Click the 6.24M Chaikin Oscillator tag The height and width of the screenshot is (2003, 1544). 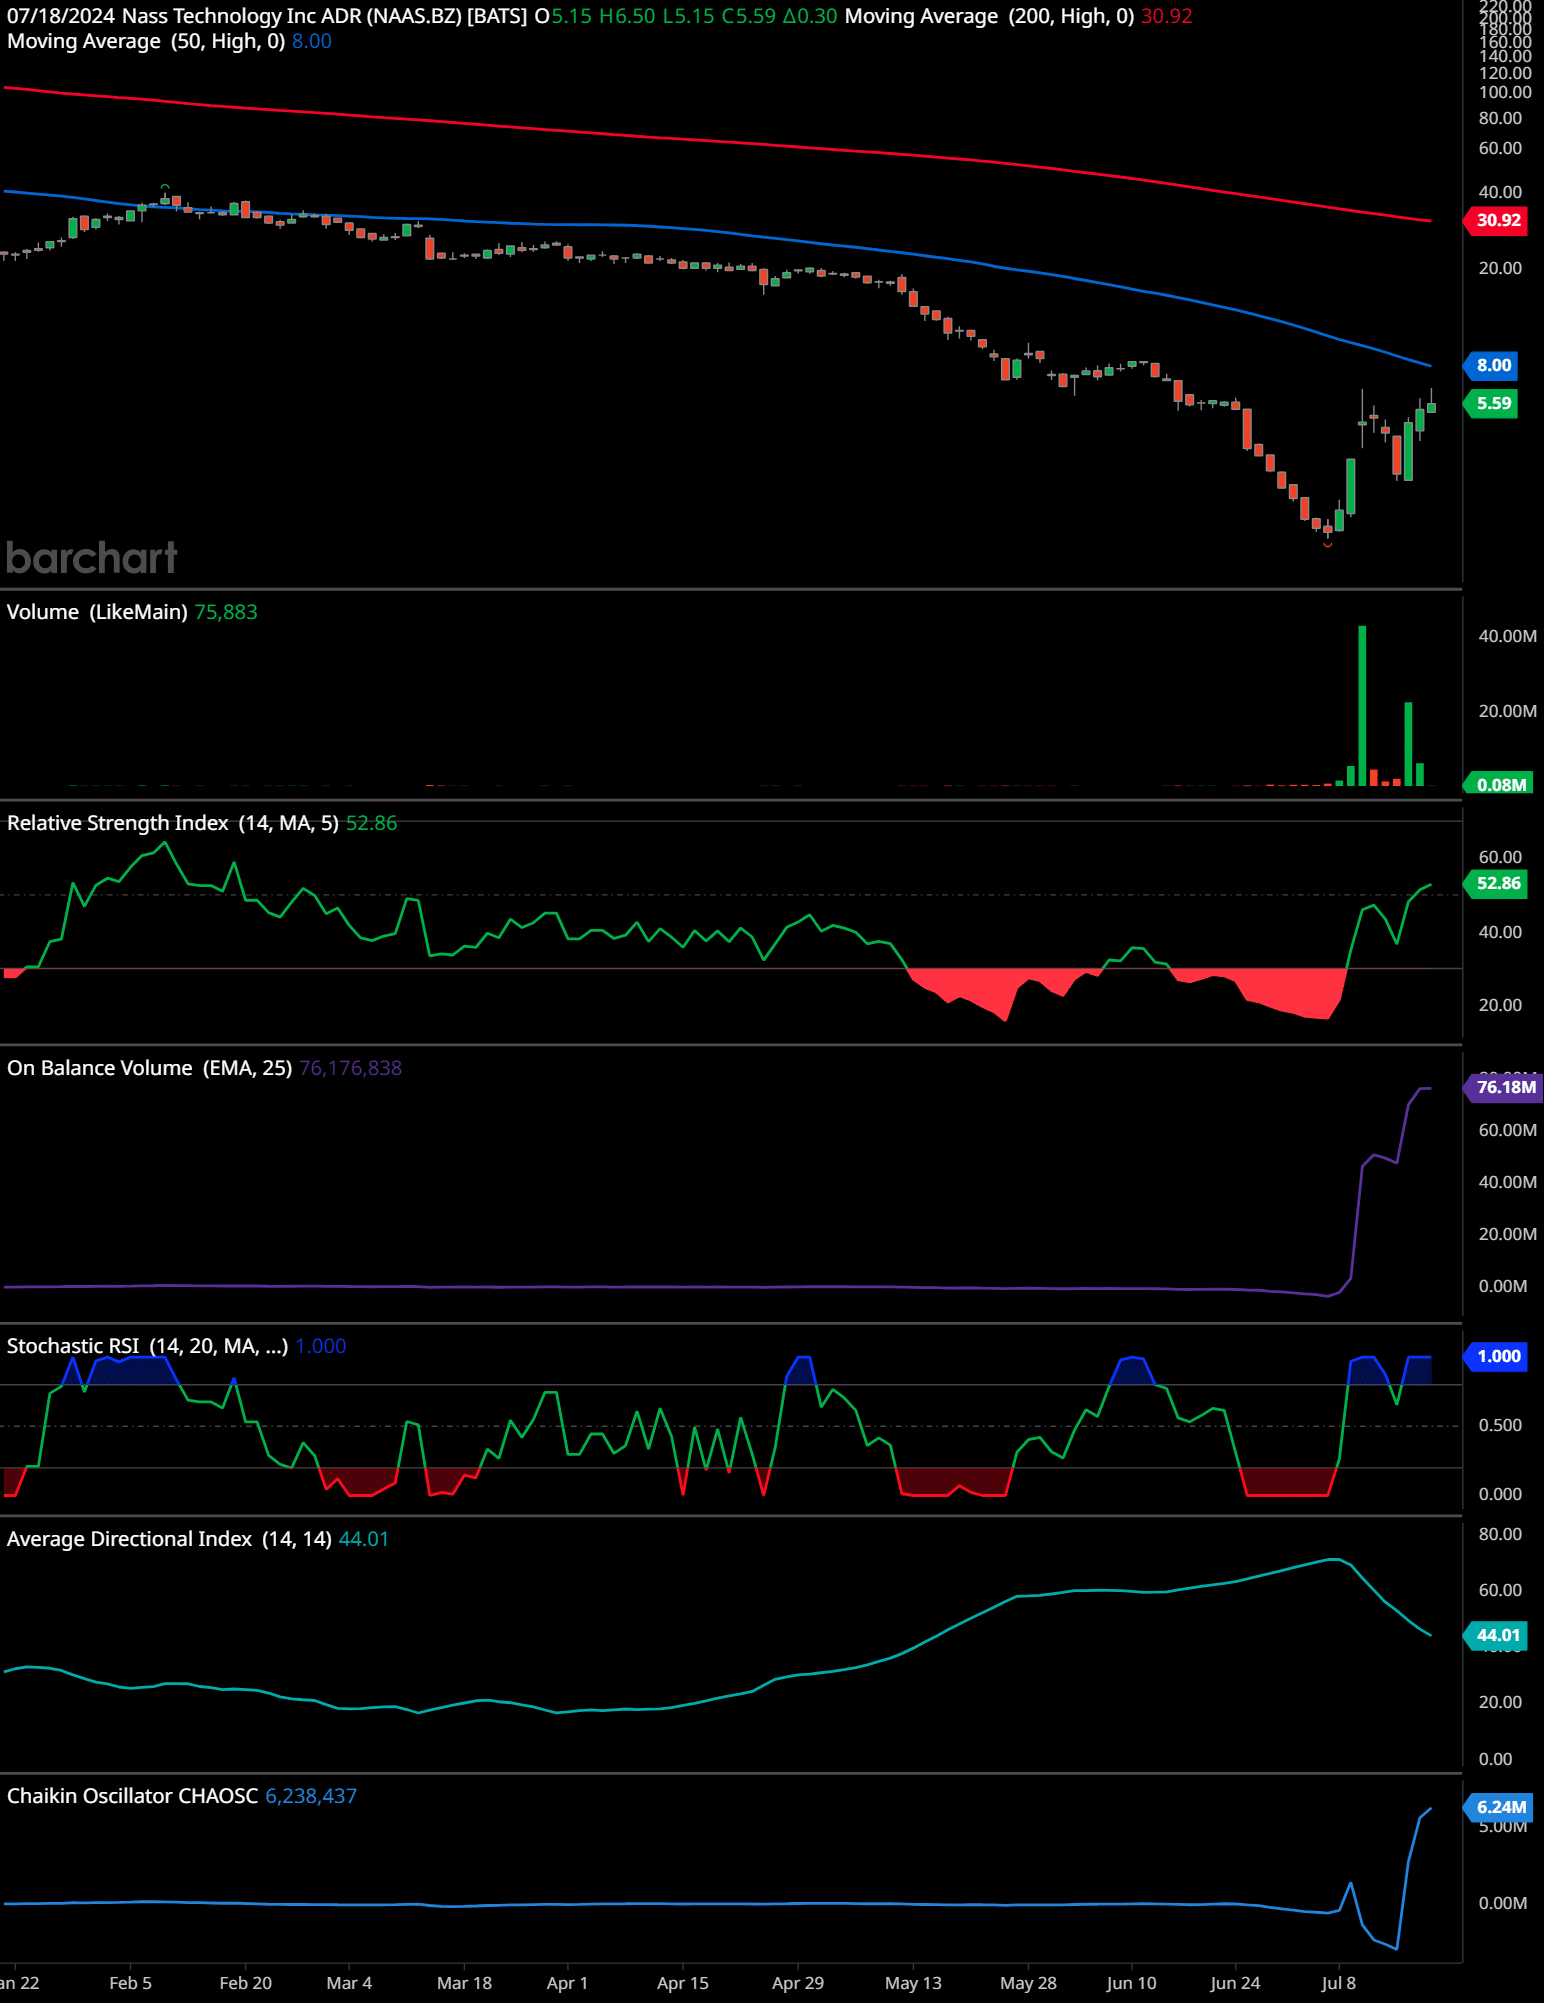pyautogui.click(x=1499, y=1807)
